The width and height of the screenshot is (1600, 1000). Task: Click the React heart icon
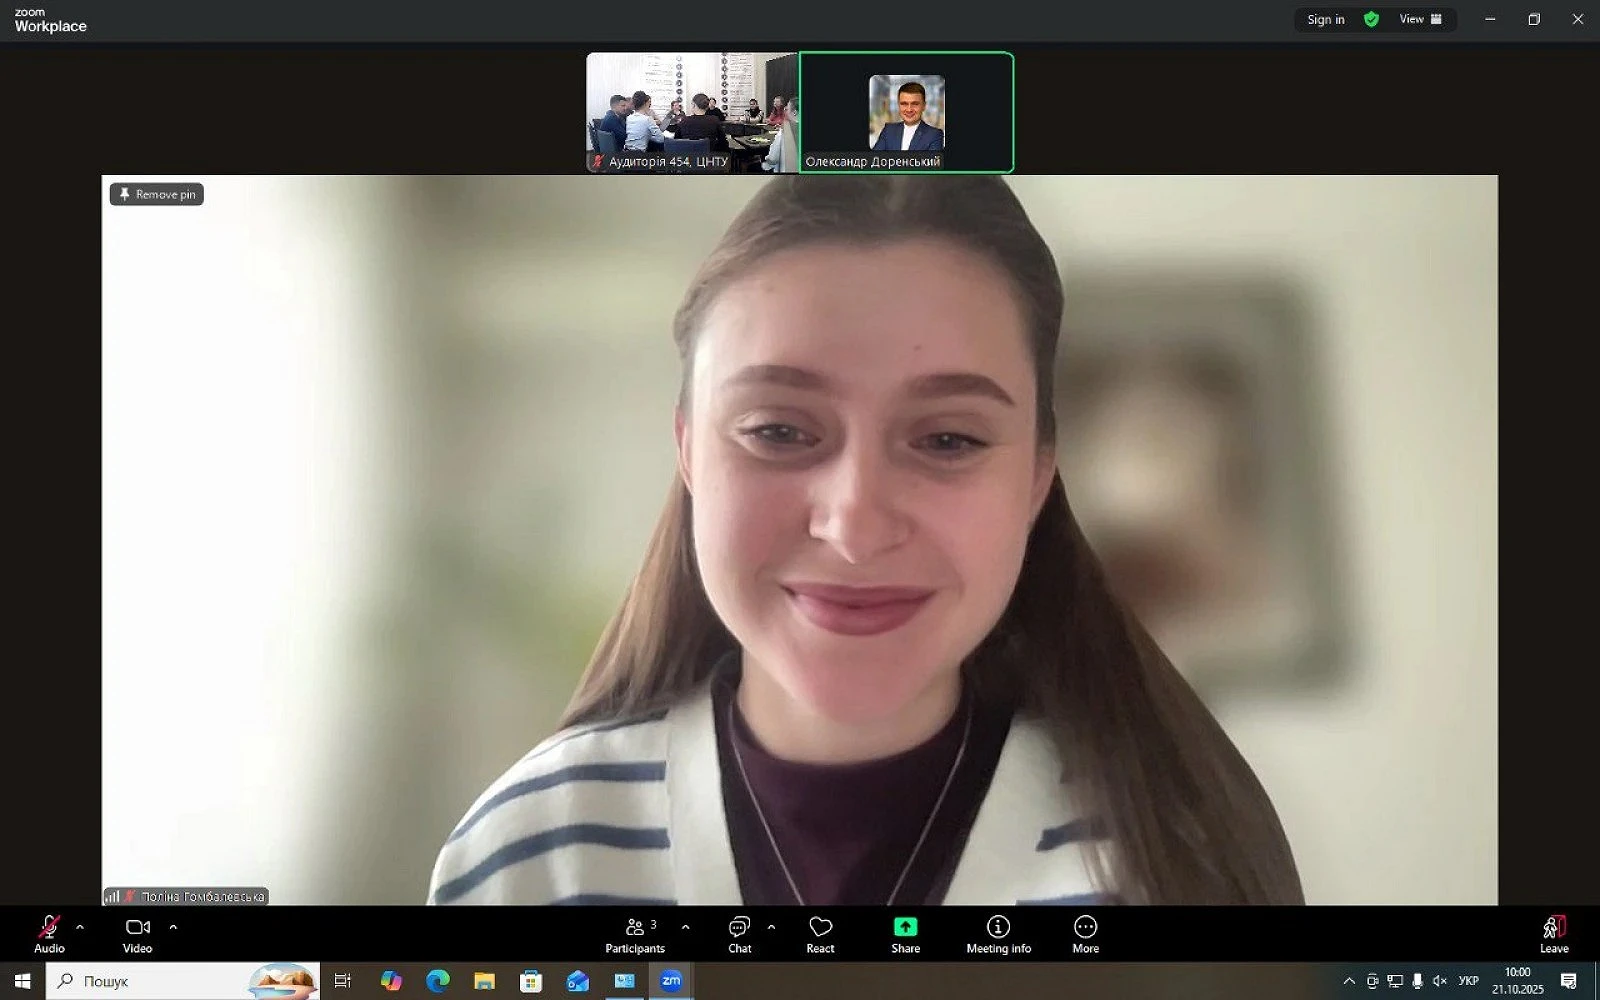(x=820, y=934)
